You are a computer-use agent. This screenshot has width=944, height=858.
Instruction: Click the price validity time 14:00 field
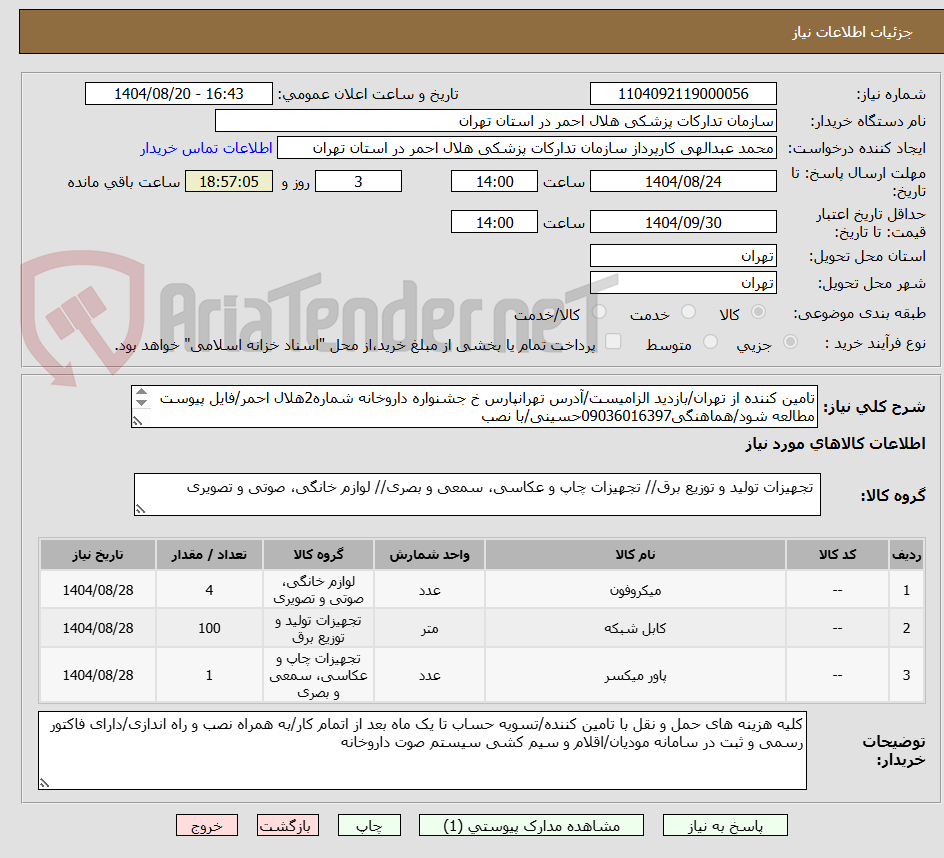point(494,222)
